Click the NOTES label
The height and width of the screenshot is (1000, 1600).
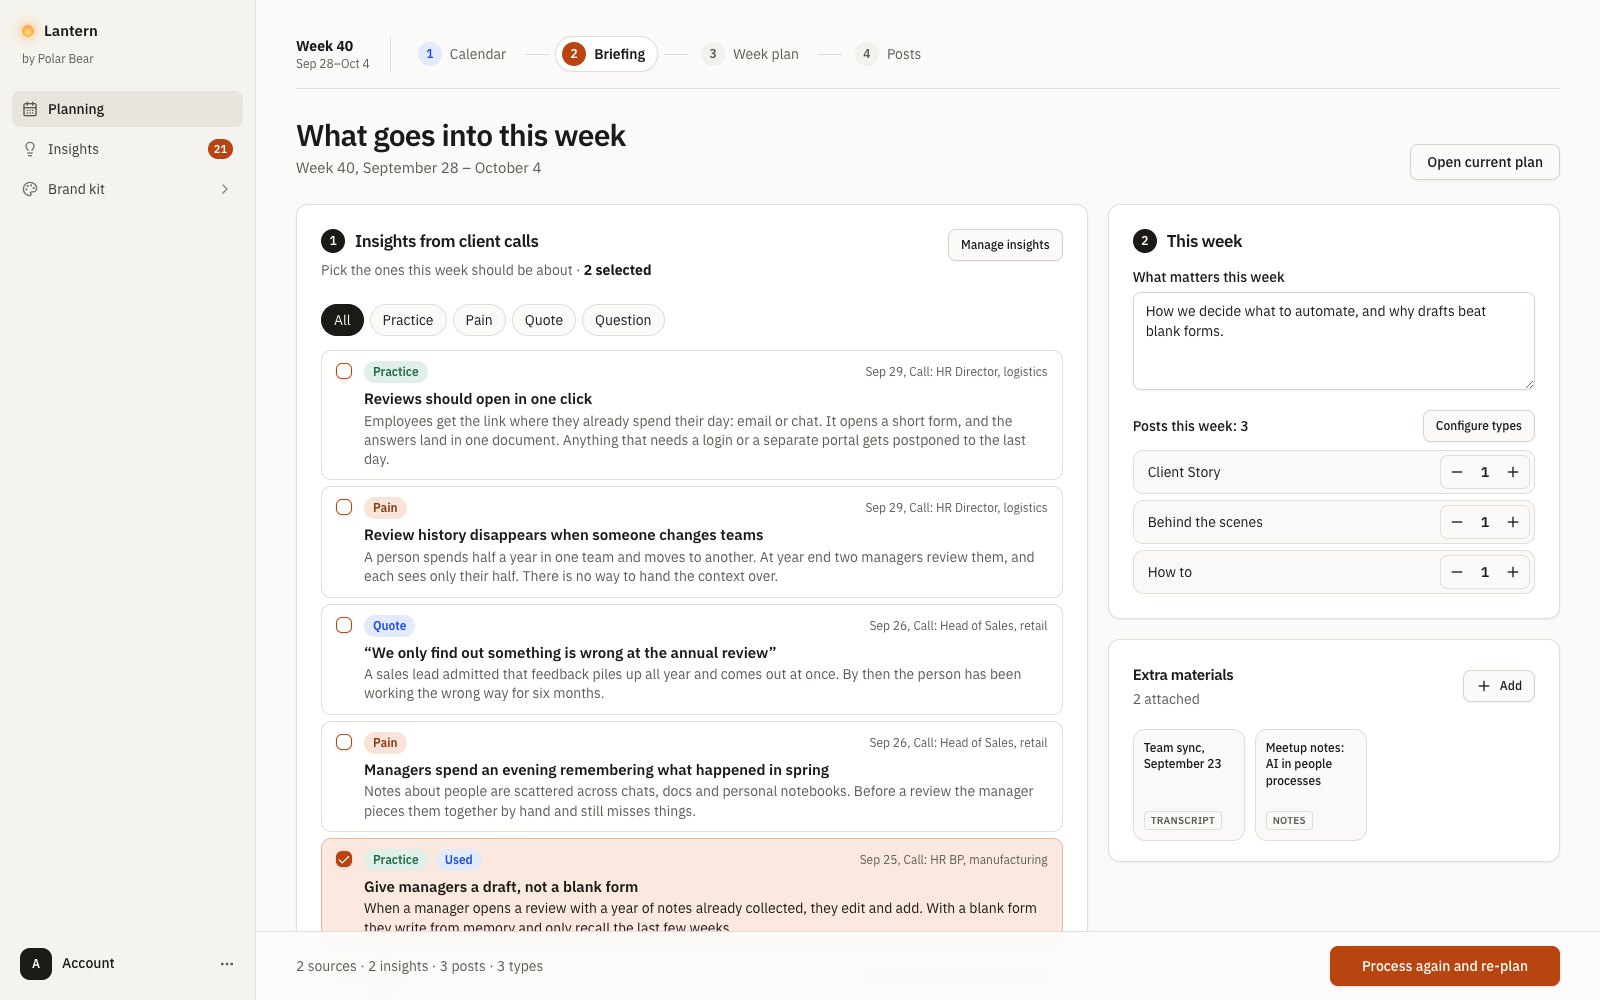(x=1289, y=821)
